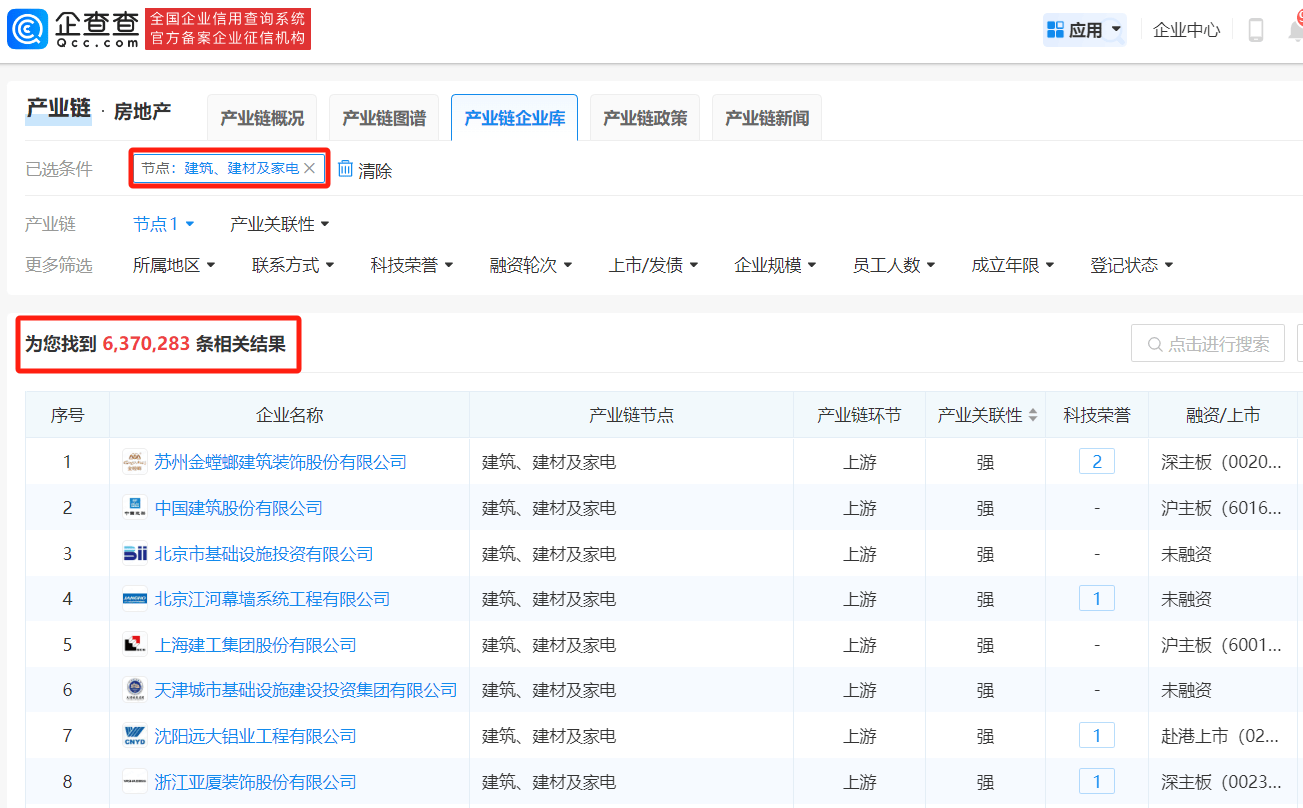This screenshot has width=1303, height=808.
Task: Open the notification bell
Action: point(1295,30)
